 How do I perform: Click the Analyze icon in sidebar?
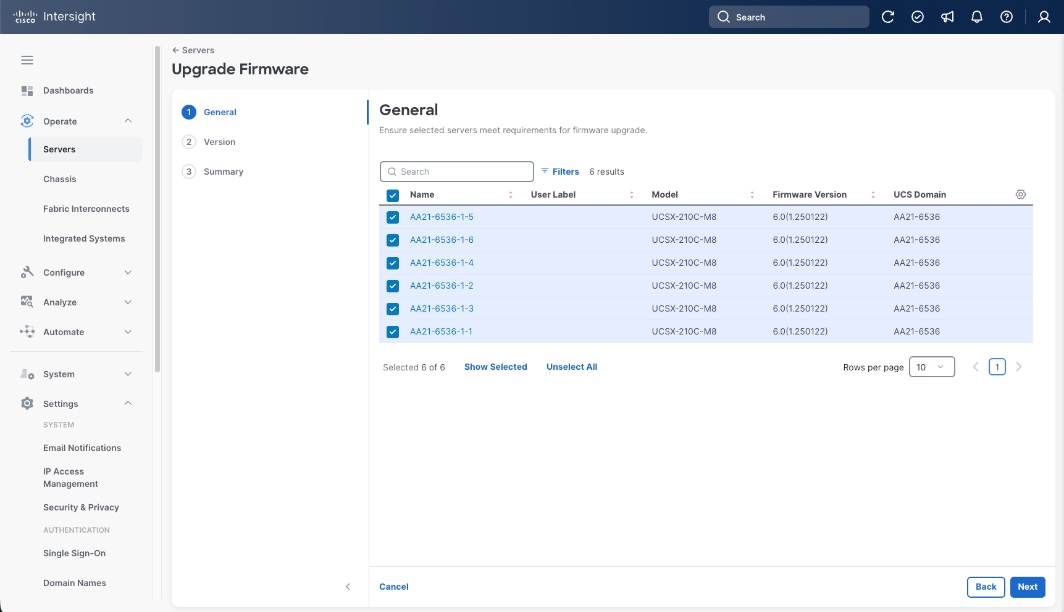point(27,302)
